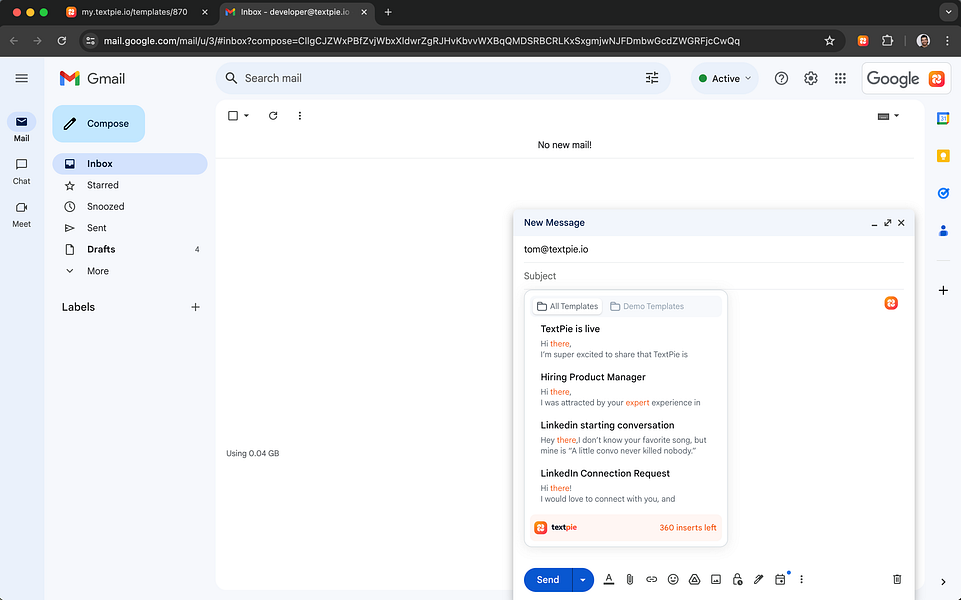Open the insert link icon
The image size is (961, 600).
(x=651, y=579)
